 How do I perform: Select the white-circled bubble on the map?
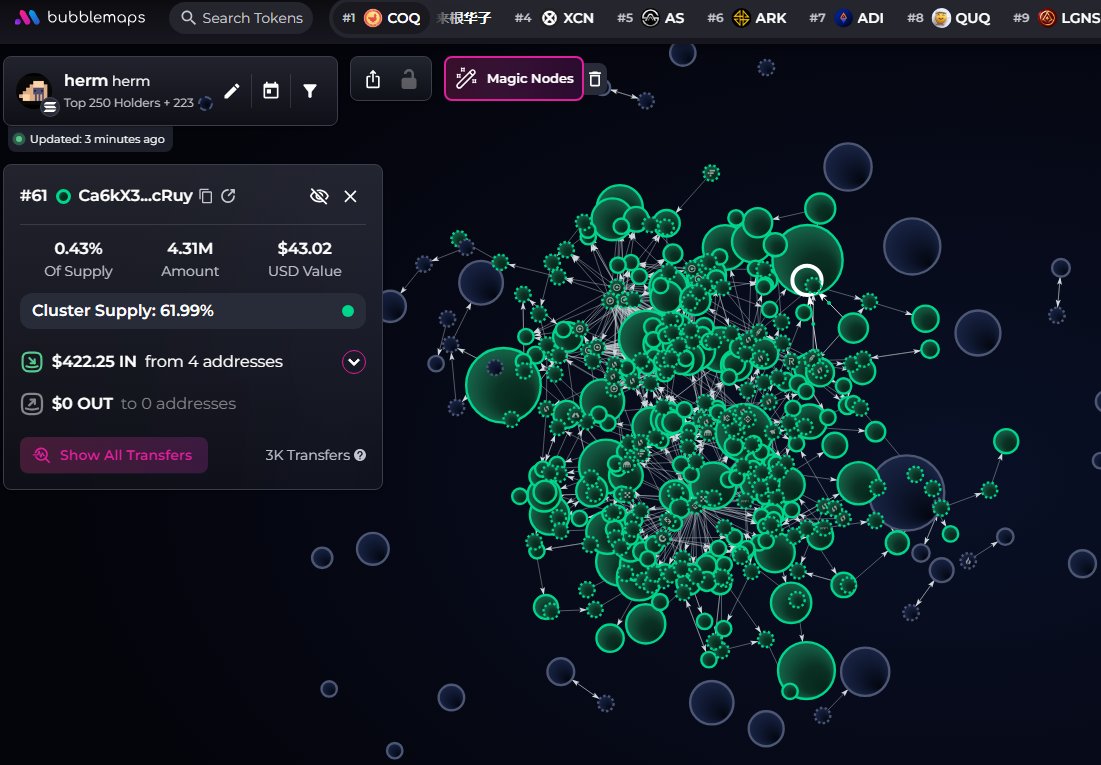[808, 281]
